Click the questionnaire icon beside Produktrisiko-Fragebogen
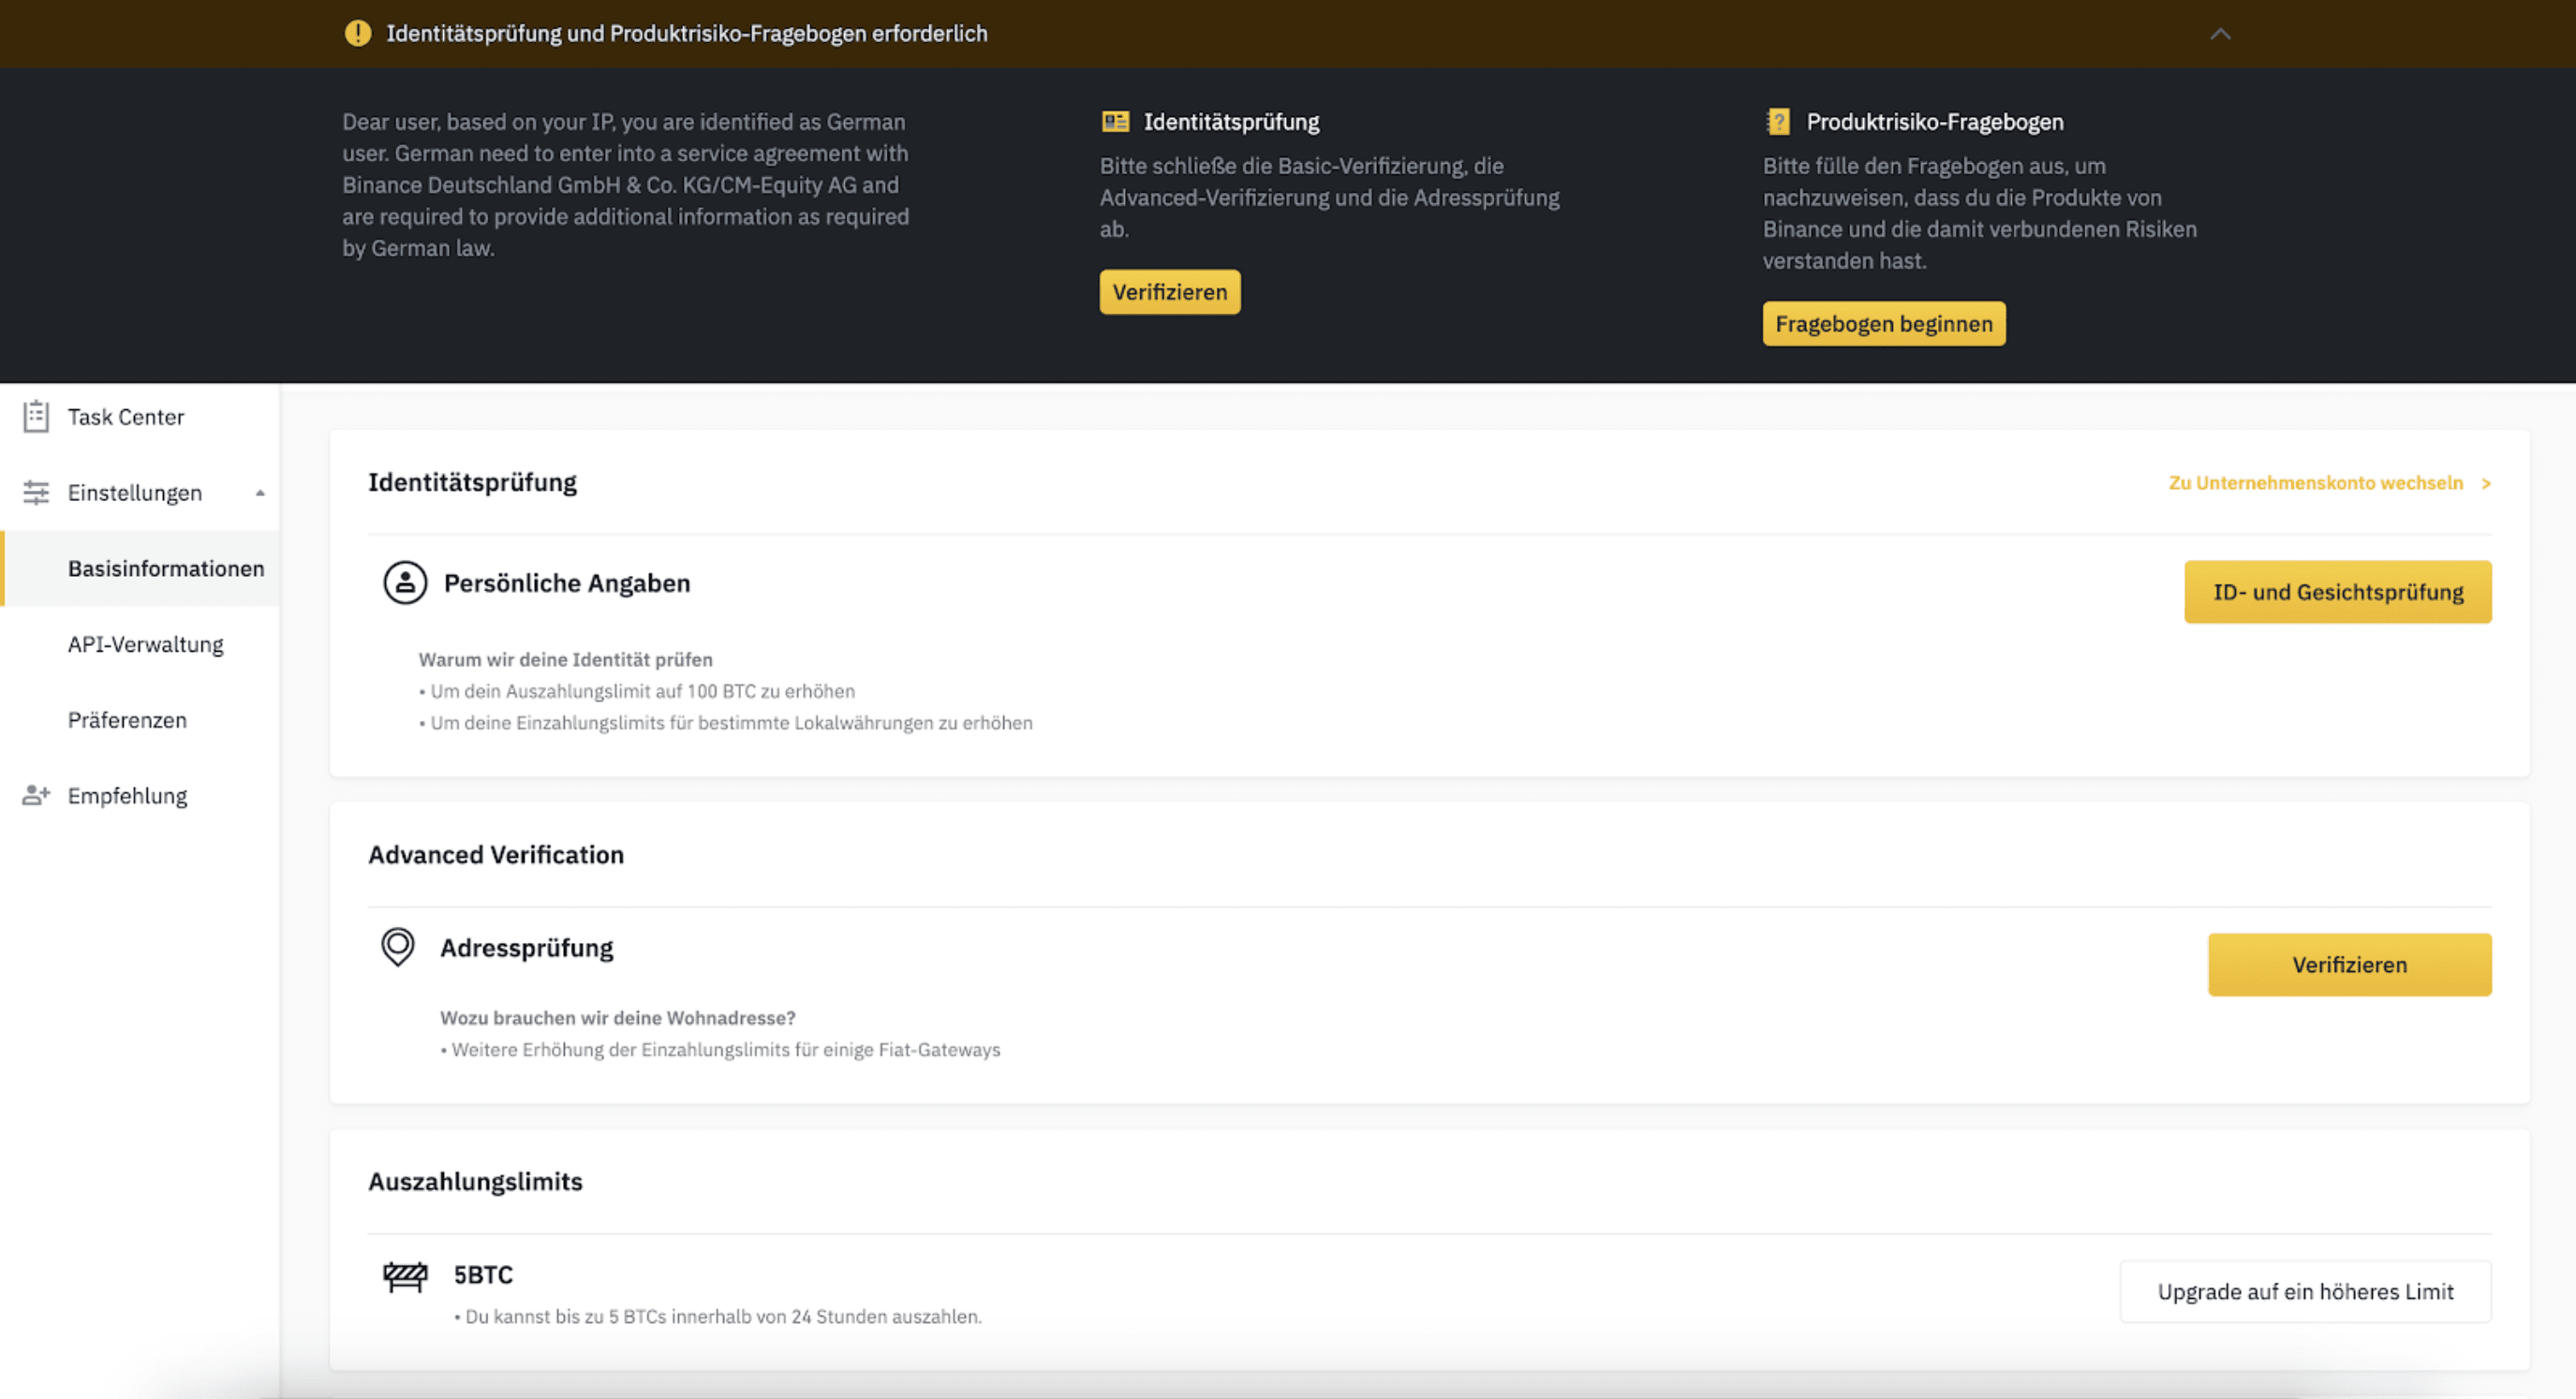 (1778, 122)
